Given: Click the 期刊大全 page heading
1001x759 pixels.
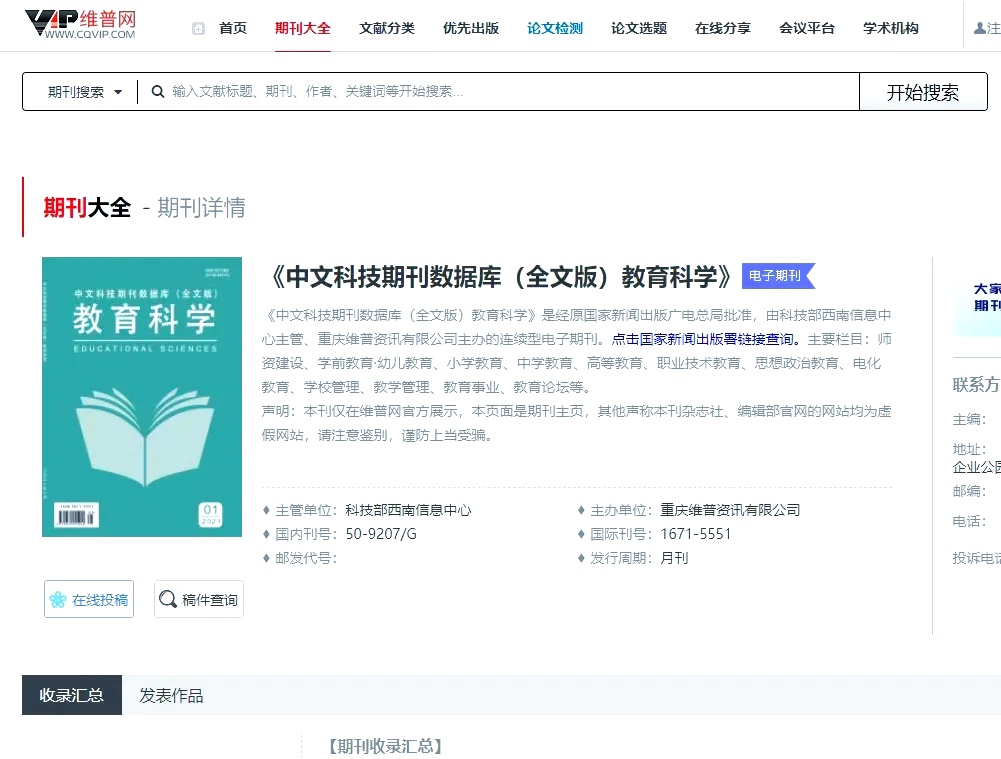Looking at the screenshot, I should (87, 207).
